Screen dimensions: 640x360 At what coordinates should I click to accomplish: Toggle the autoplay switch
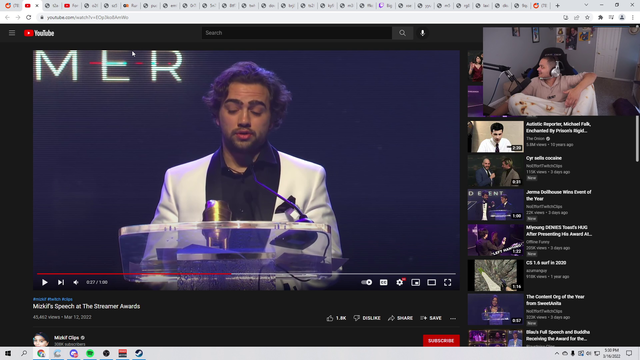point(367,282)
